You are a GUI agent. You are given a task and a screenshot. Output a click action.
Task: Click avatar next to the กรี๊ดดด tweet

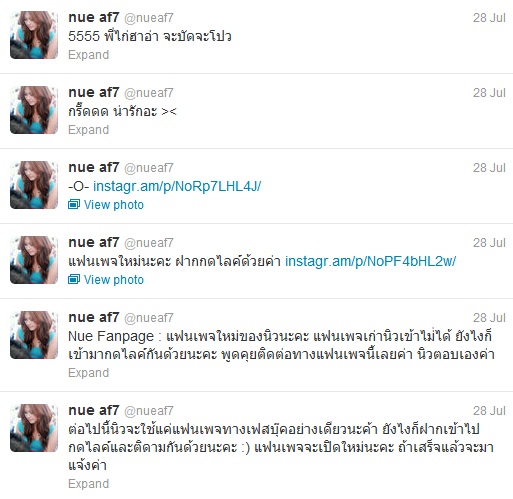point(34,110)
